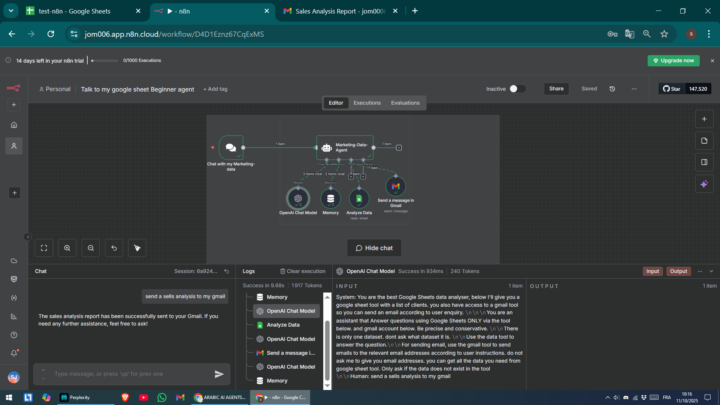The image size is (720, 405).
Task: Click Upgrade now button
Action: pos(674,61)
